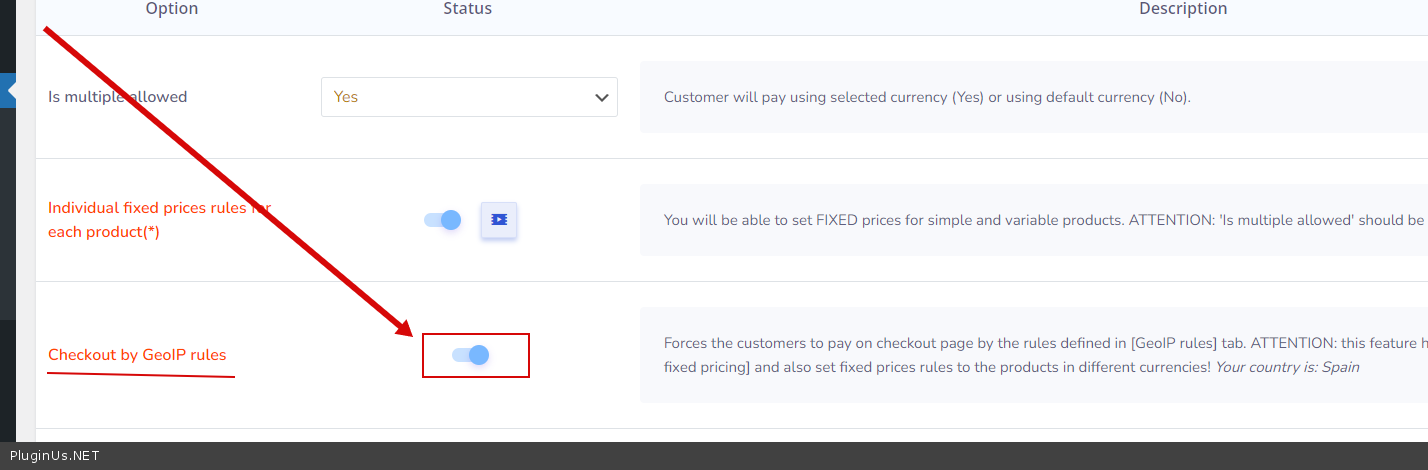Open the Is multiple allowed dropdown
1428x470 pixels.
pyautogui.click(x=469, y=97)
